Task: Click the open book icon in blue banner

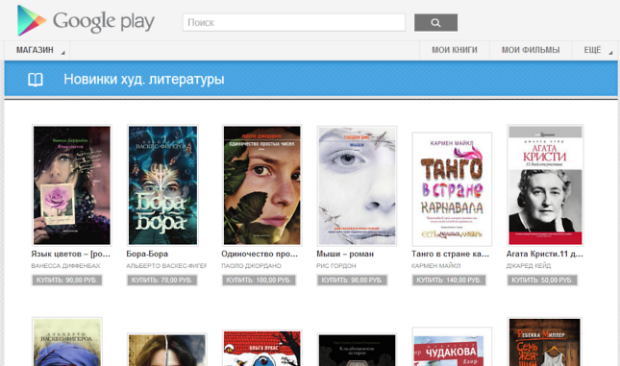Action: click(x=36, y=79)
